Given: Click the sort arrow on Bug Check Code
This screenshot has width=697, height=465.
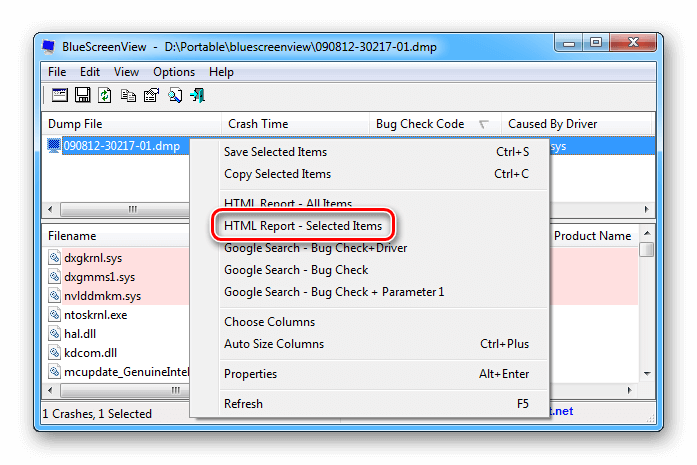Looking at the screenshot, I should [x=484, y=124].
